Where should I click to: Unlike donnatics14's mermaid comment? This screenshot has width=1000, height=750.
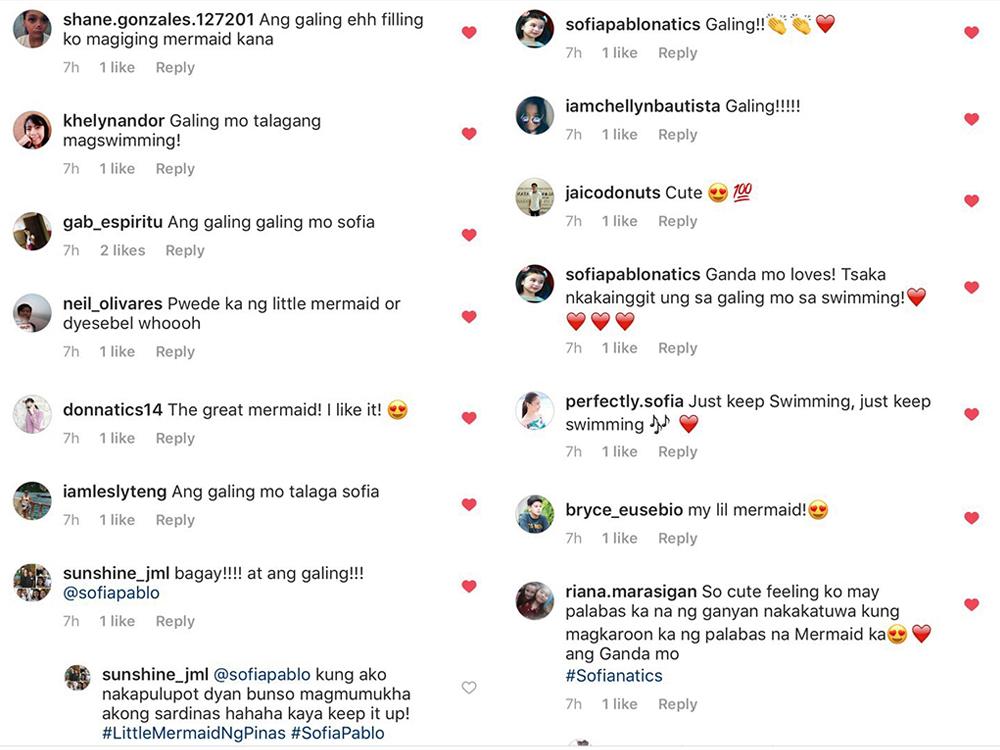tap(469, 418)
